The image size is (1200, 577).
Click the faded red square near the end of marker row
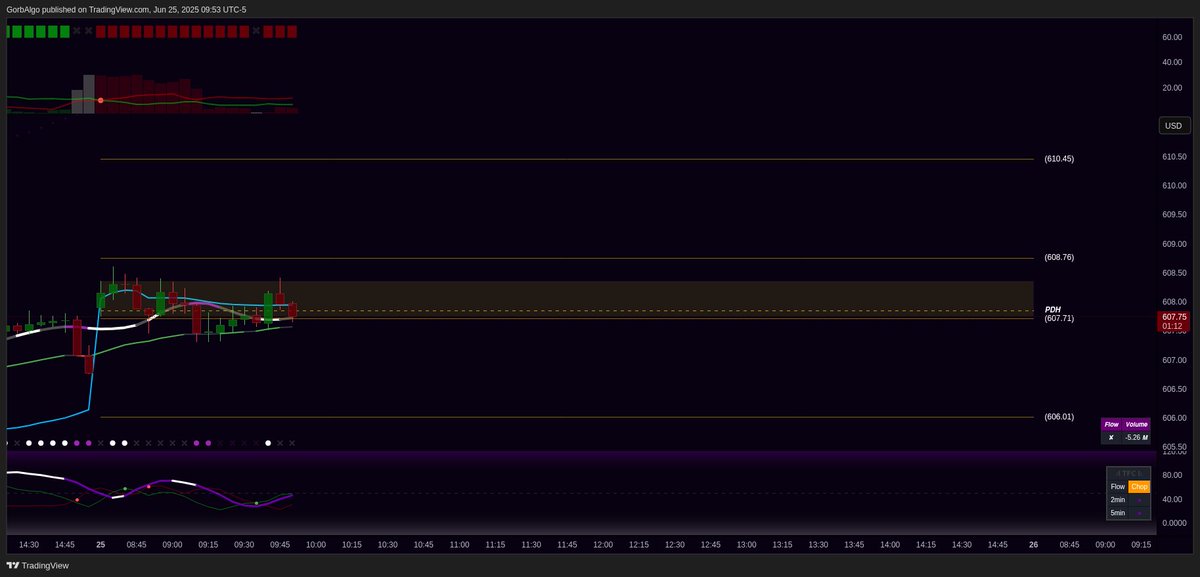(289, 31)
